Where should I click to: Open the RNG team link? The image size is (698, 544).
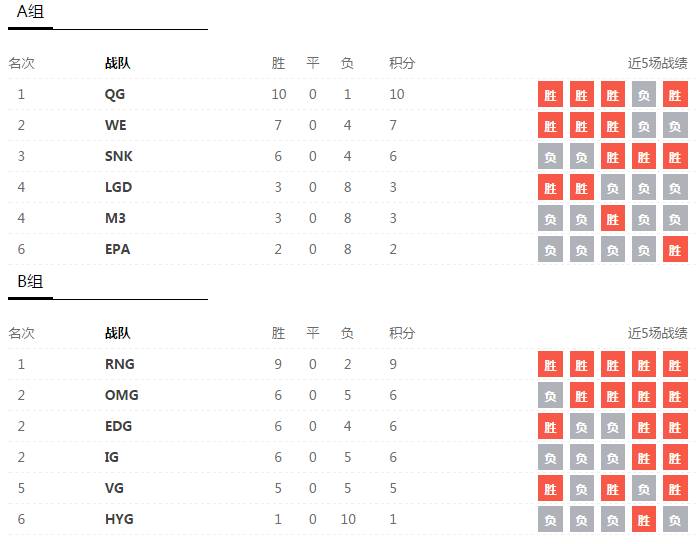click(x=120, y=364)
